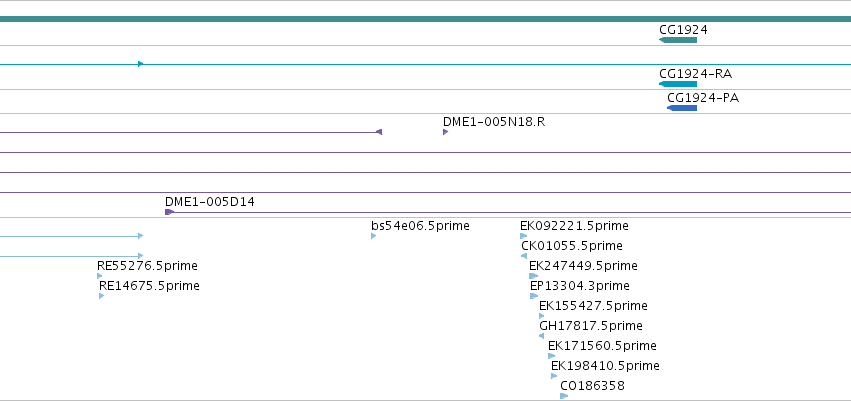Click the thick teal bar at top
851x401 pixels.
pos(426,19)
